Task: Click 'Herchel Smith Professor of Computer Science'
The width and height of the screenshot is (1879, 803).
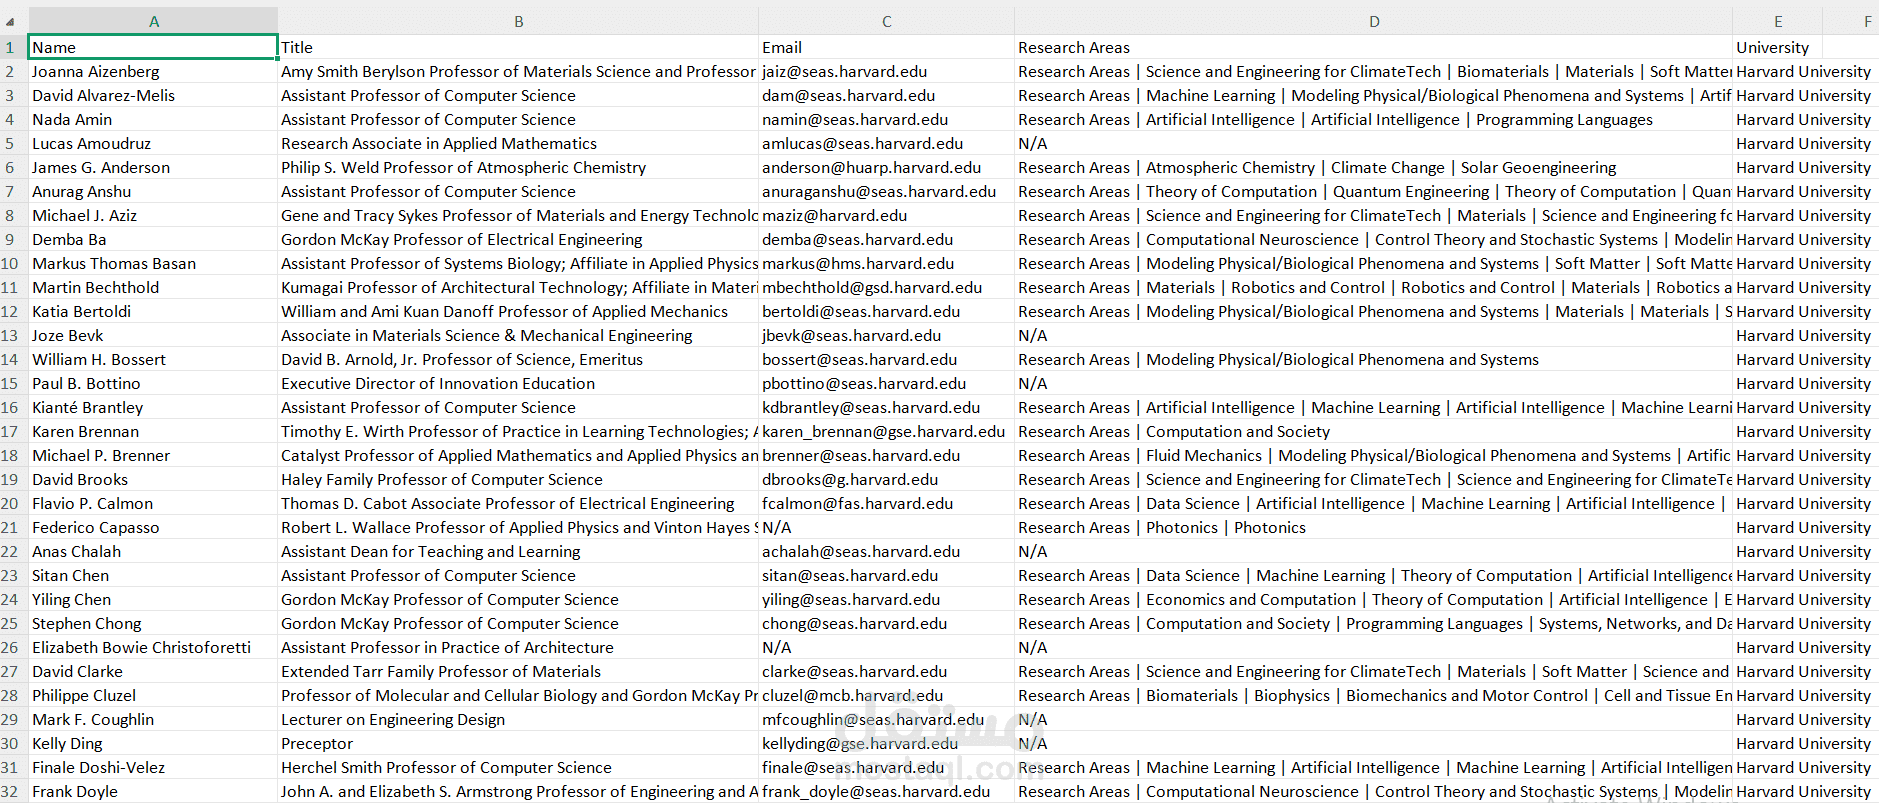Action: pyautogui.click(x=446, y=767)
